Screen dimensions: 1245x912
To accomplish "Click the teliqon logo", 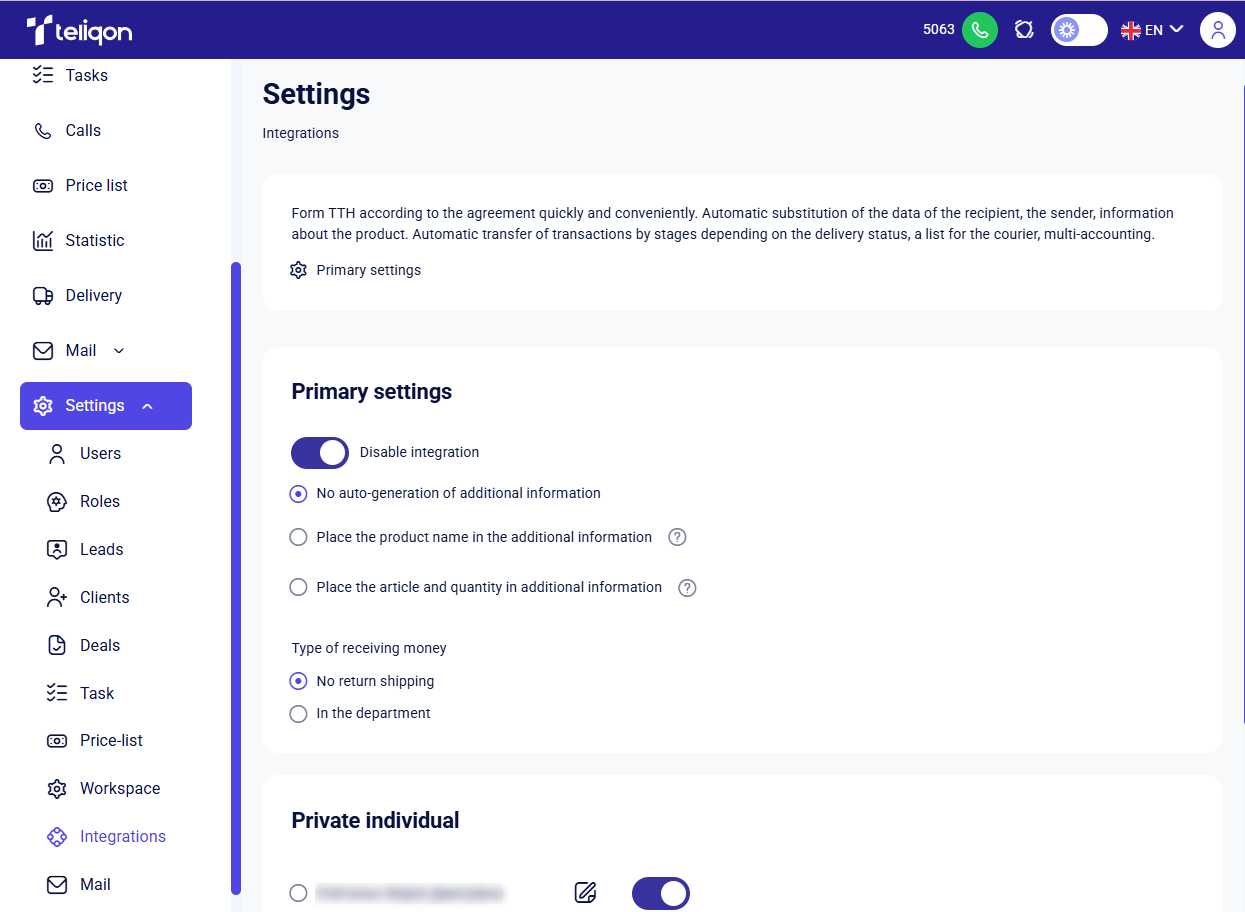I will pos(80,30).
